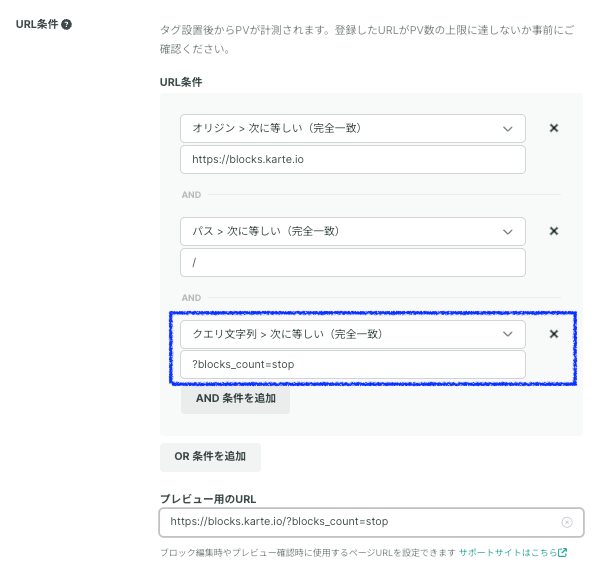Open the パス > 次に等しい dropdown
The width and height of the screenshot is (599, 564).
coord(353,232)
